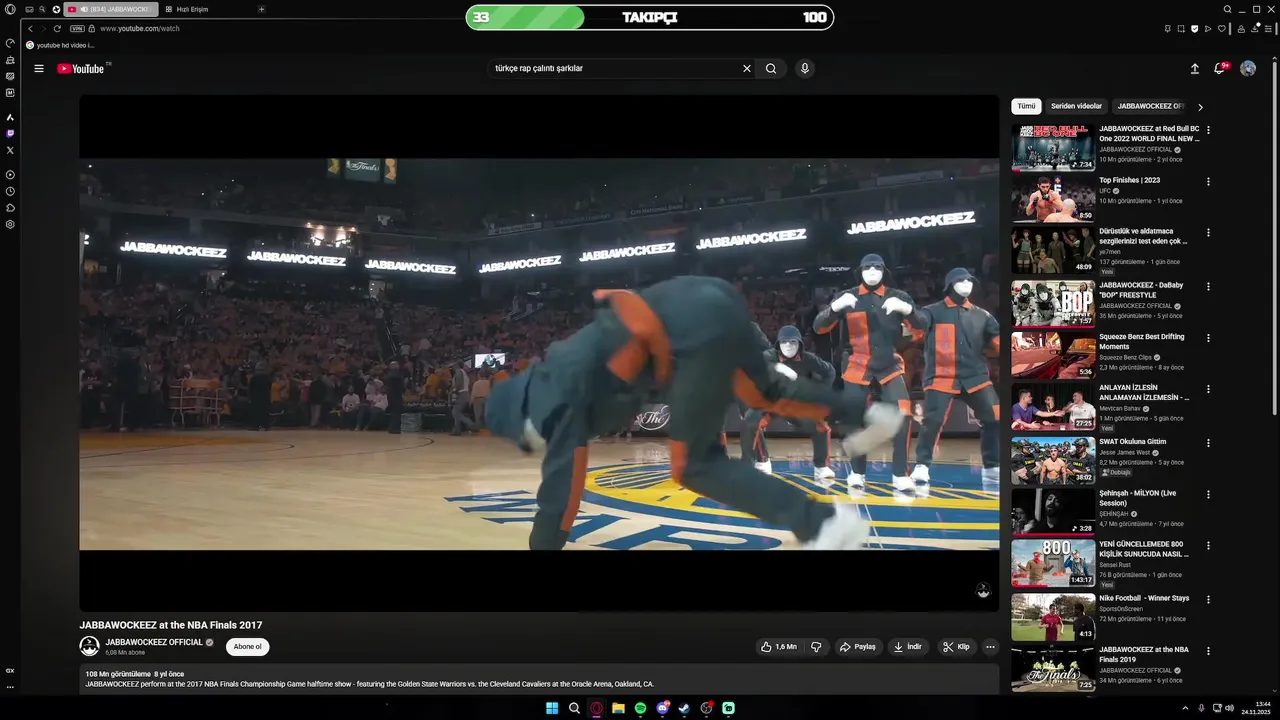Open File Explorer from the taskbar
Screen dimensions: 1280x720
[618, 708]
